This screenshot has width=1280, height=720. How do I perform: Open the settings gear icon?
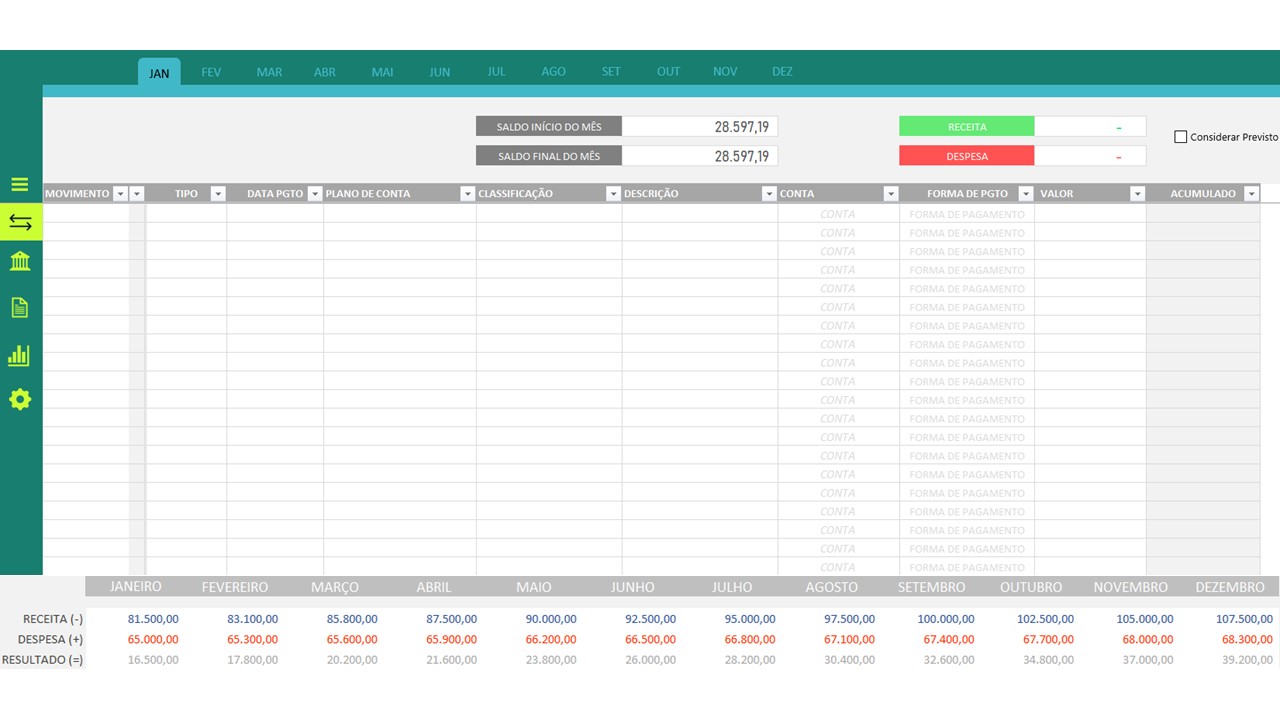pyautogui.click(x=20, y=400)
